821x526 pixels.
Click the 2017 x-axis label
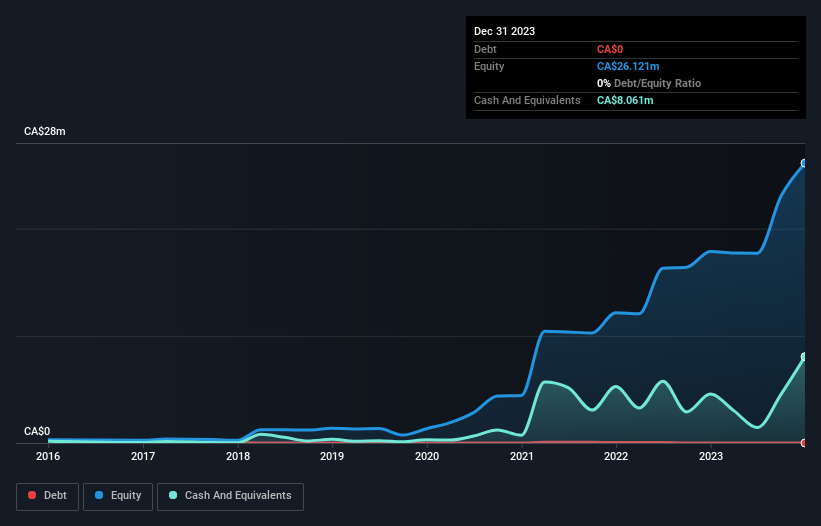(x=143, y=456)
